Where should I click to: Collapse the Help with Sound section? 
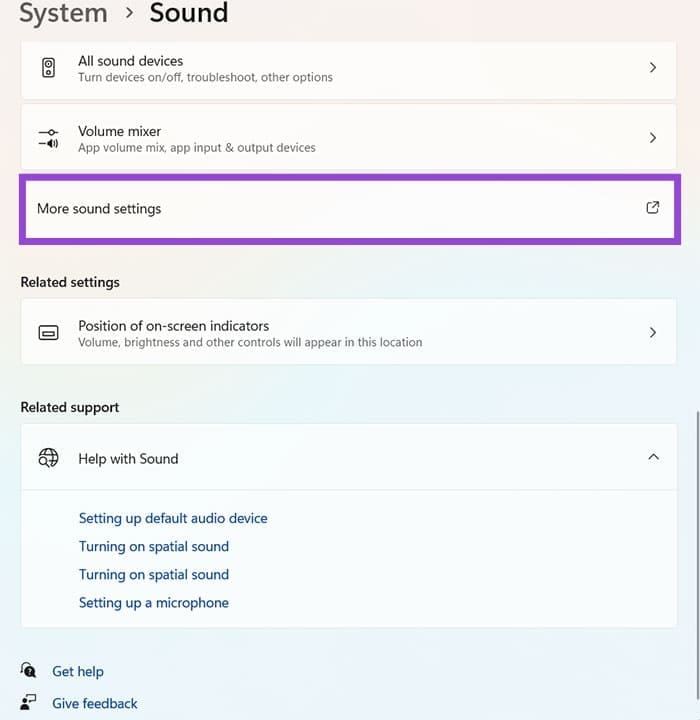point(653,457)
